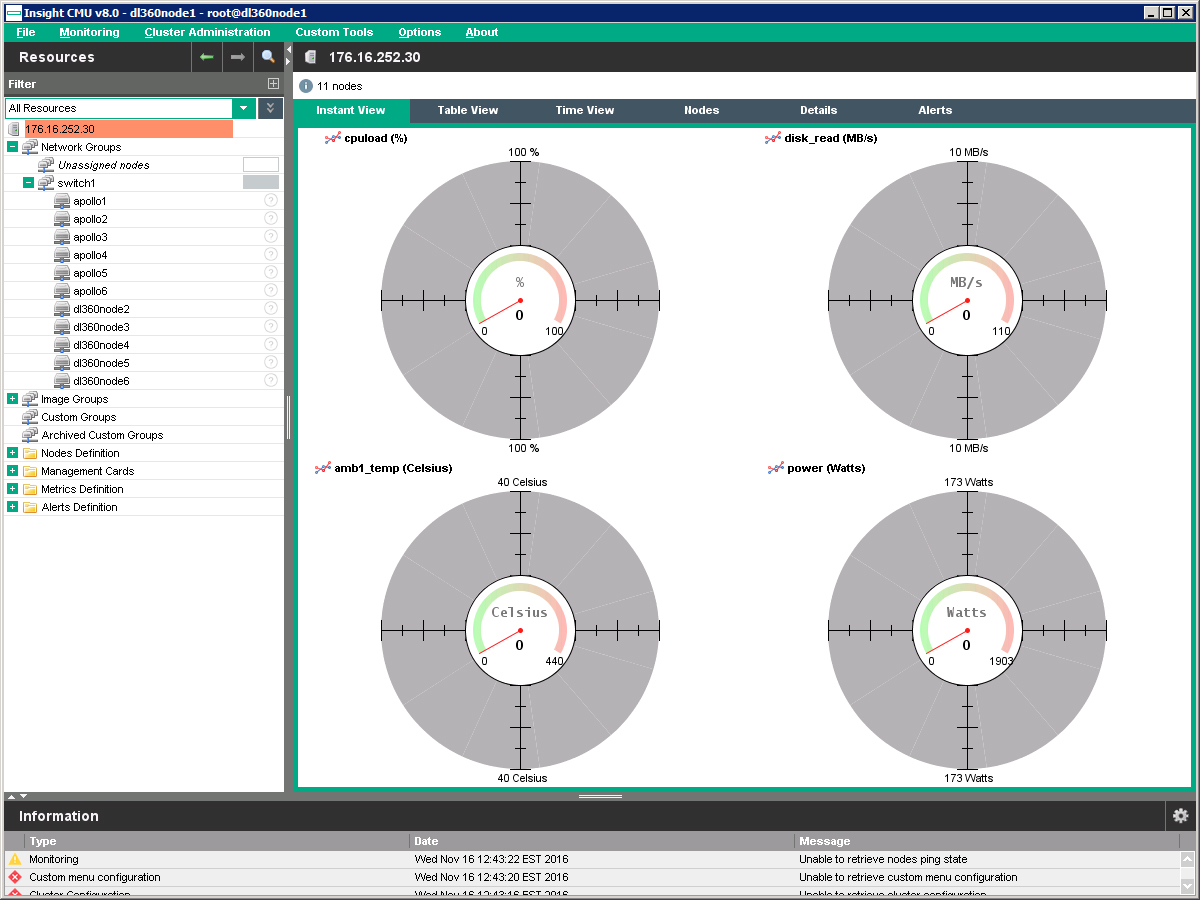Viewport: 1200px width, 900px height.
Task: Click the grey status box beside switch1
Action: [x=261, y=183]
